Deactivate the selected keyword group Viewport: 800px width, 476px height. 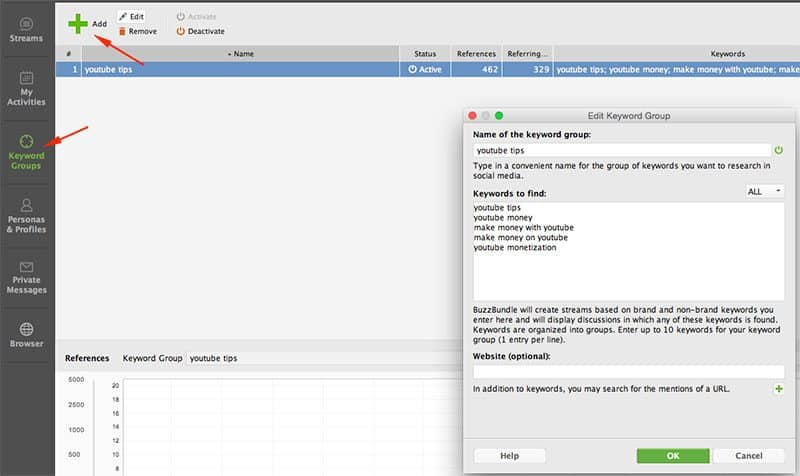[x=201, y=31]
